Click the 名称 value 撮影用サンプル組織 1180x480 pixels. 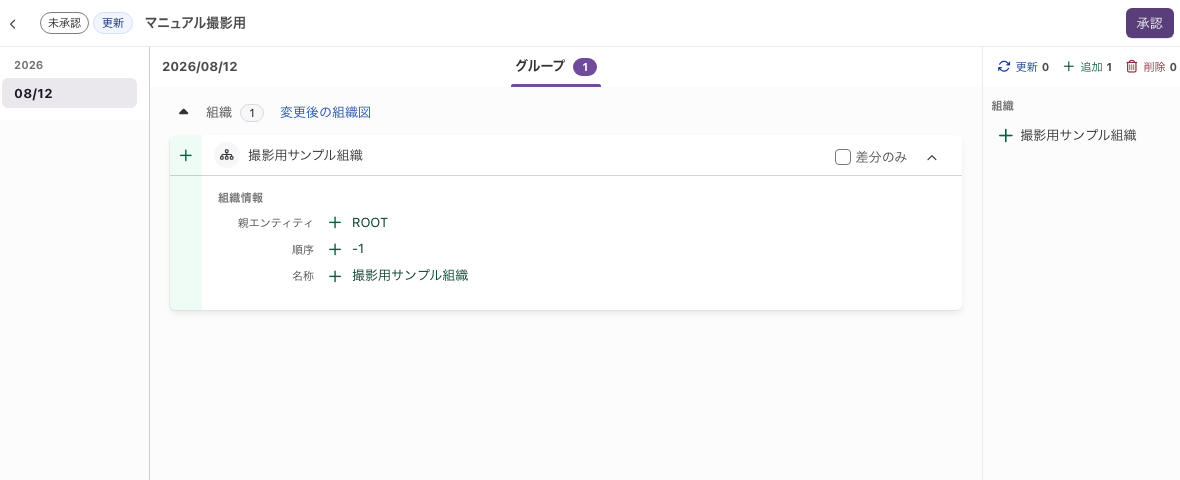[x=410, y=275]
